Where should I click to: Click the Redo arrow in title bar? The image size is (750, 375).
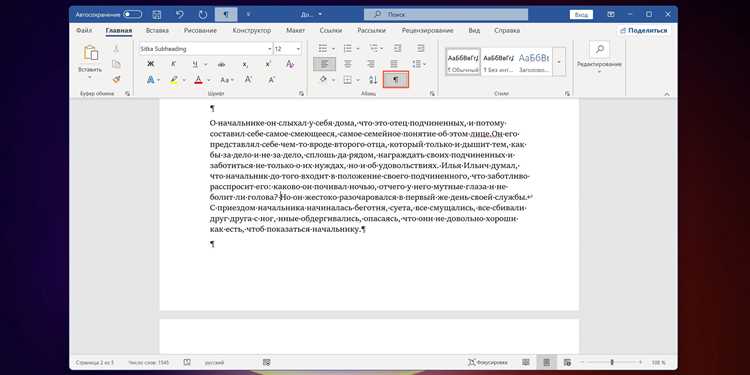203,15
